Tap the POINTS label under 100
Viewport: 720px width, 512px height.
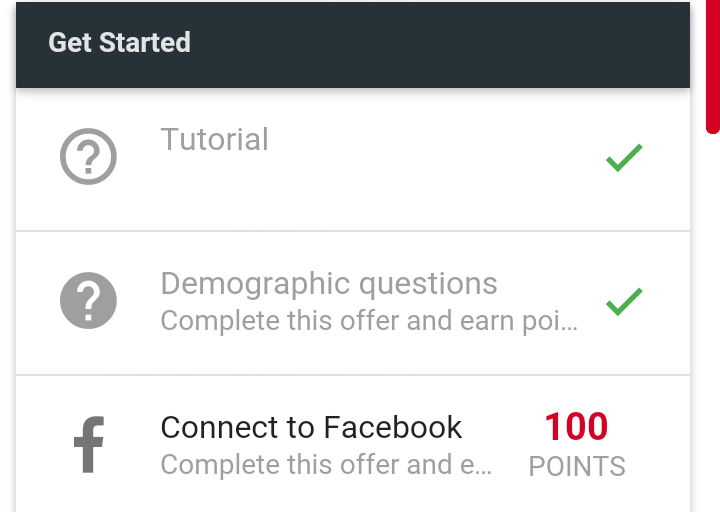[x=577, y=466]
